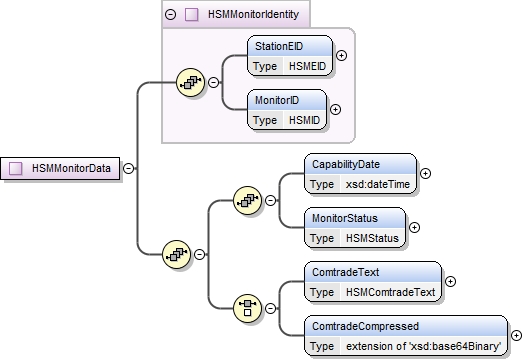Viewport: 524px width, 361px height.
Task: Select the ComtradeCompressed element box
Action: 406,336
